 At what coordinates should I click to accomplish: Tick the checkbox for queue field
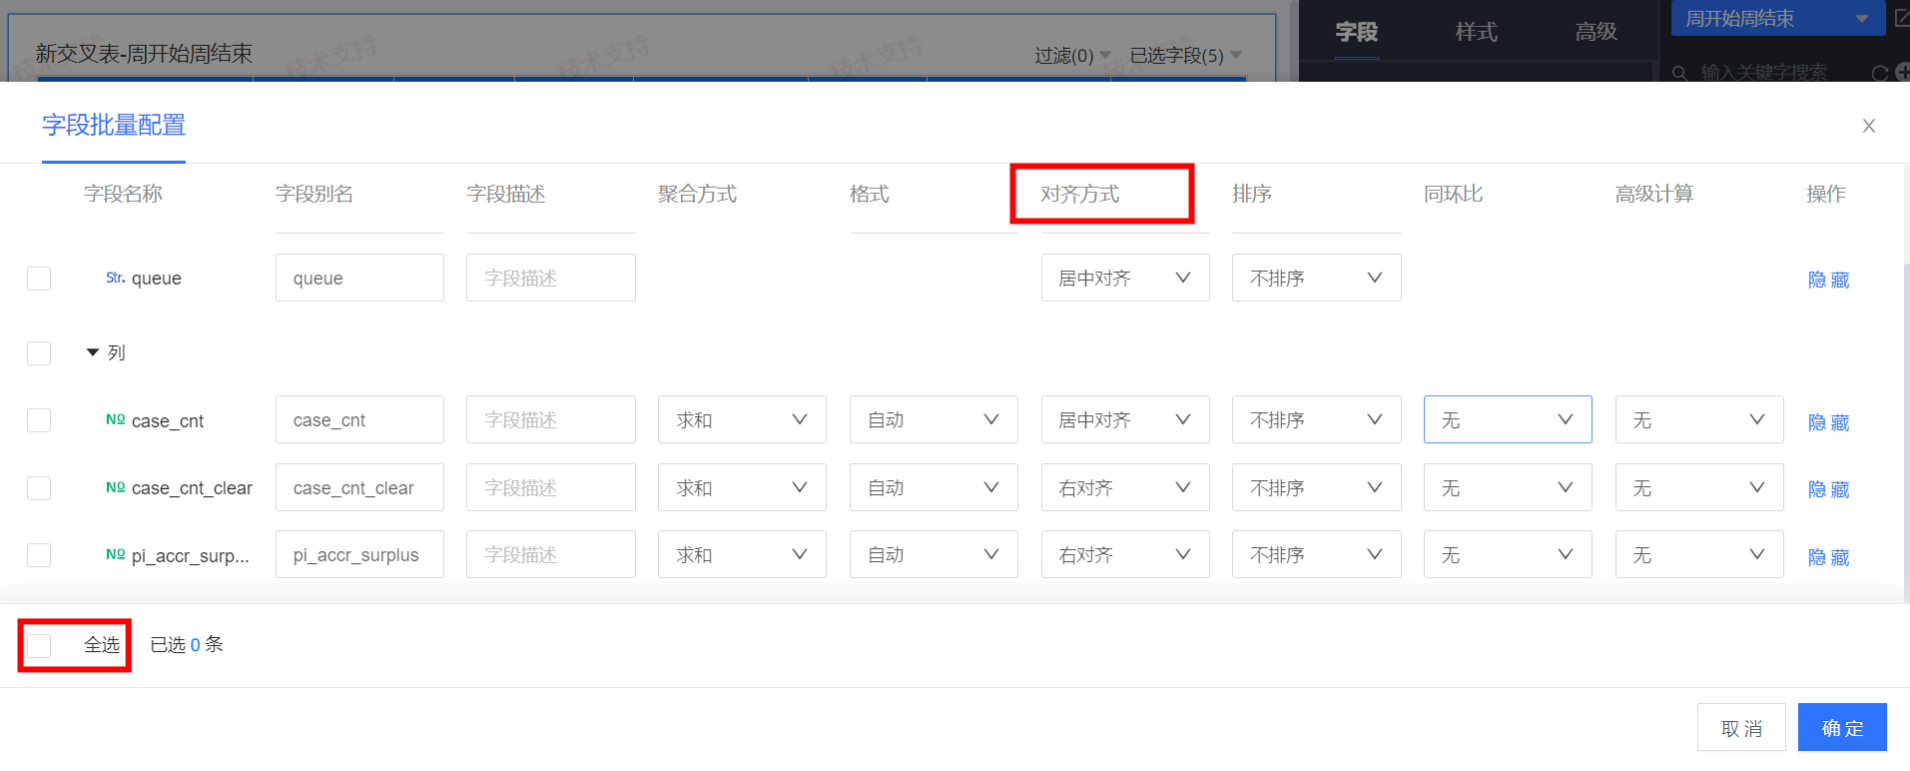tap(39, 278)
